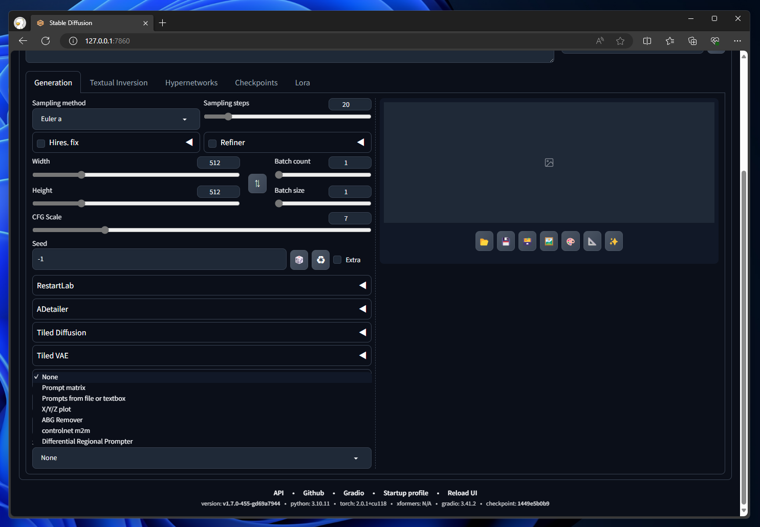Refresh the browser page
The height and width of the screenshot is (527, 760).
(46, 41)
